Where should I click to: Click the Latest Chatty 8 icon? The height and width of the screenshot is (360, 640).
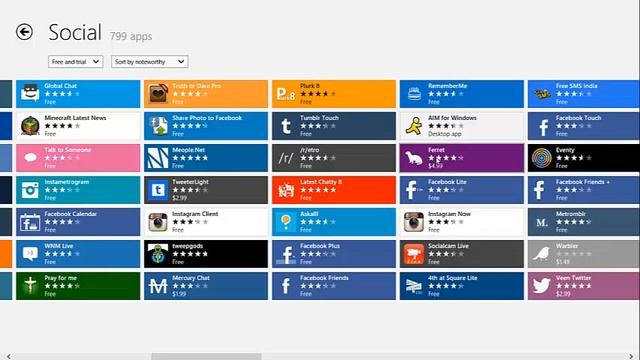286,190
